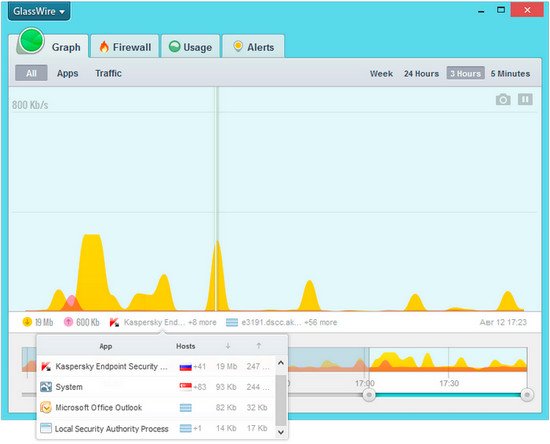Click the host icon beside e3191.dscc.ak...
Screen dimensions: 550x444
(232, 322)
